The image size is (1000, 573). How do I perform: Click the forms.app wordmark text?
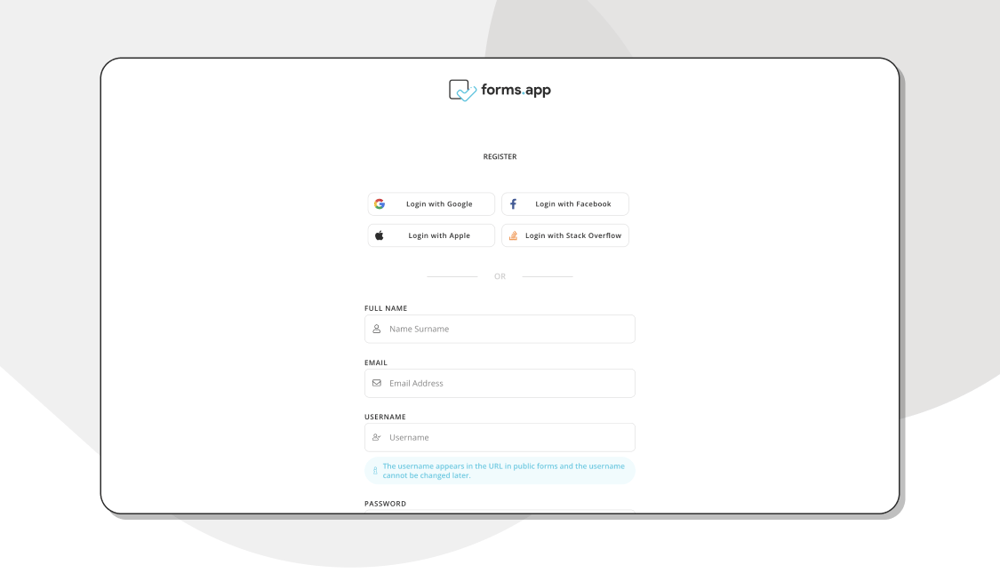516,90
